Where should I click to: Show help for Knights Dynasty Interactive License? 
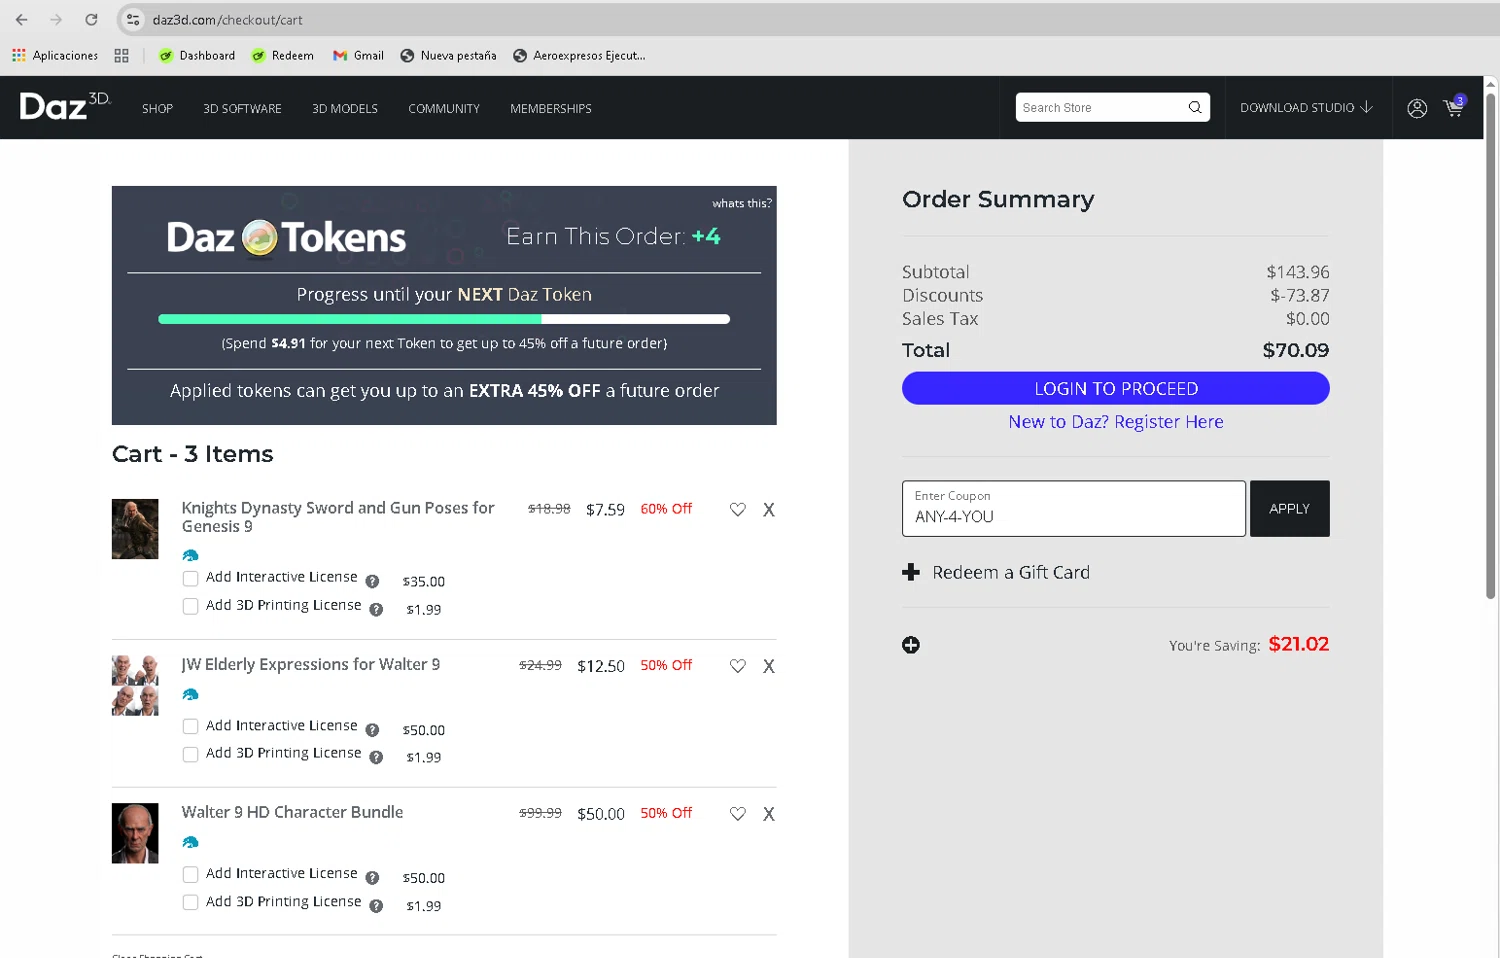(x=372, y=581)
